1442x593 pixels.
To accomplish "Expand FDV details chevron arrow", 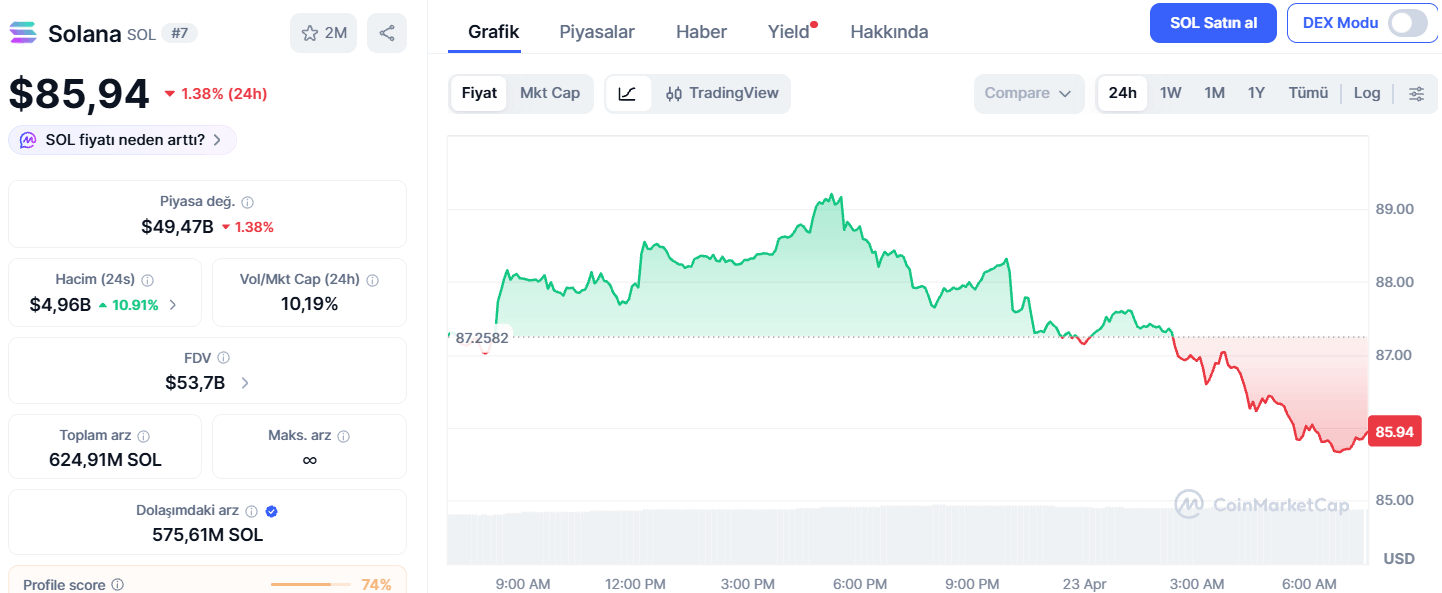I will (x=246, y=383).
